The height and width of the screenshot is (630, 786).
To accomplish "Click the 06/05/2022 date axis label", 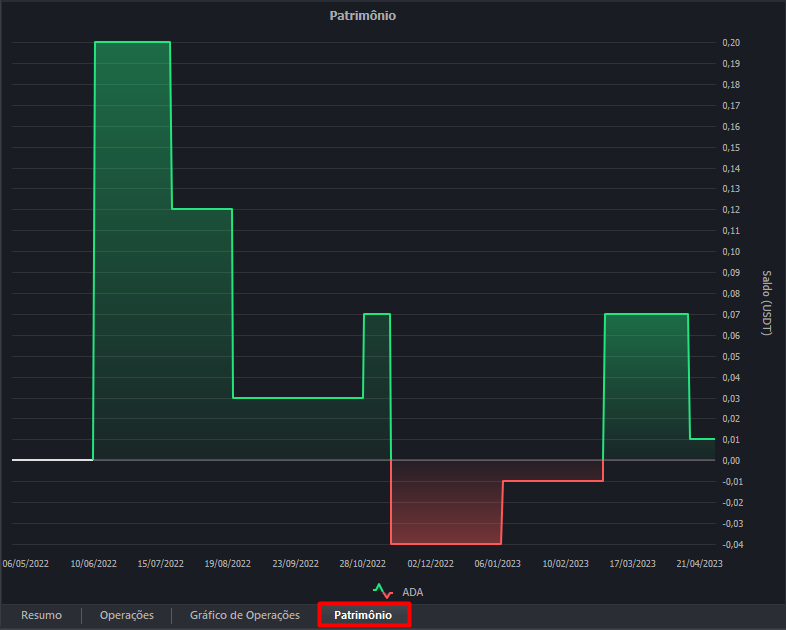I will point(26,564).
